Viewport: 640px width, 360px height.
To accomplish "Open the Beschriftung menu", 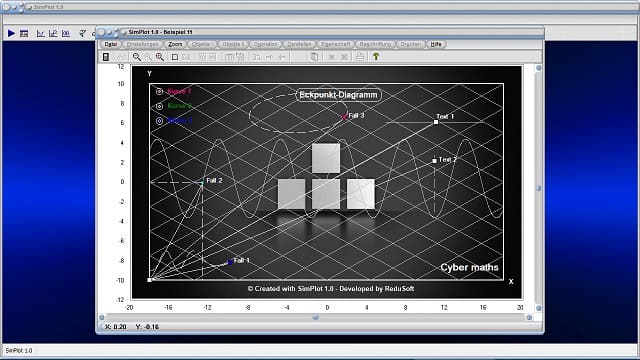I will tap(375, 44).
